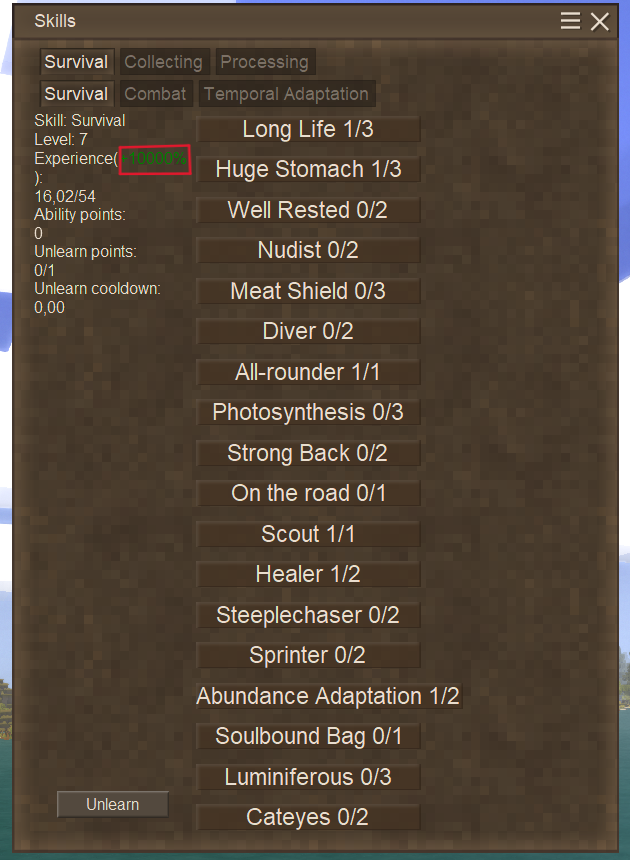
Task: Select the Diver 0/2 ability
Action: pos(308,331)
